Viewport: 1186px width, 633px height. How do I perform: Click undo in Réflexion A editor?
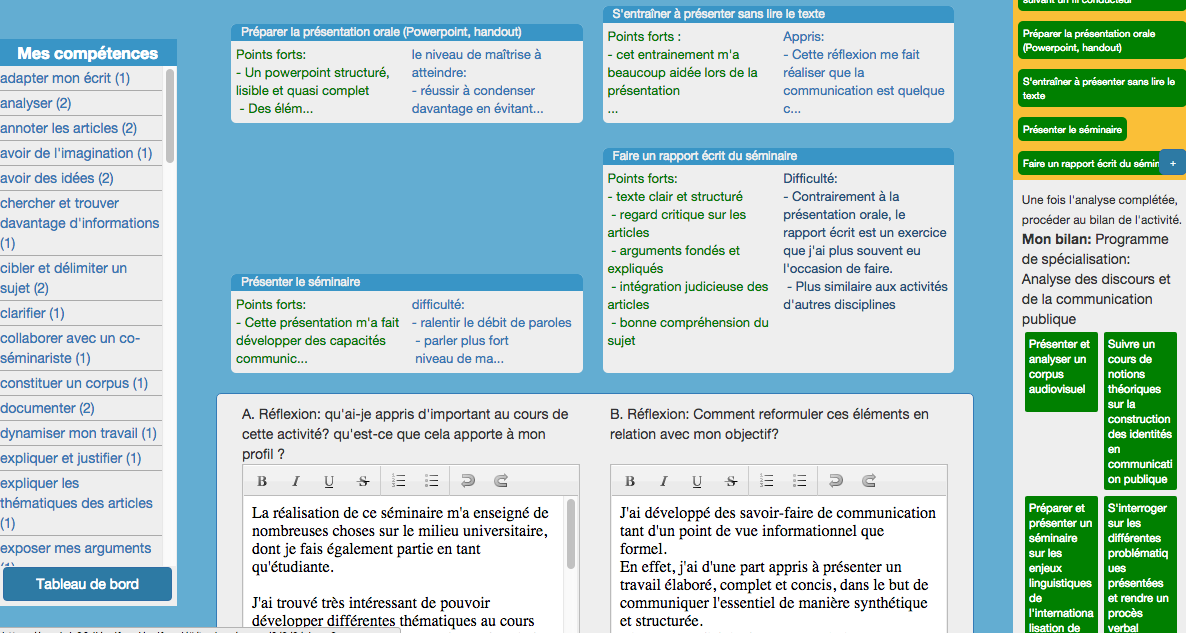[467, 481]
